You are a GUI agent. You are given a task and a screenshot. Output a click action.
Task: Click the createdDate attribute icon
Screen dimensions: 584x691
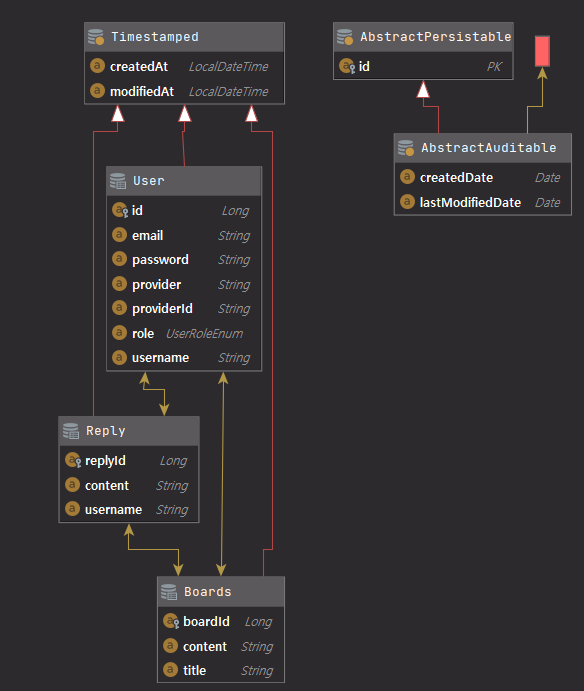407,177
